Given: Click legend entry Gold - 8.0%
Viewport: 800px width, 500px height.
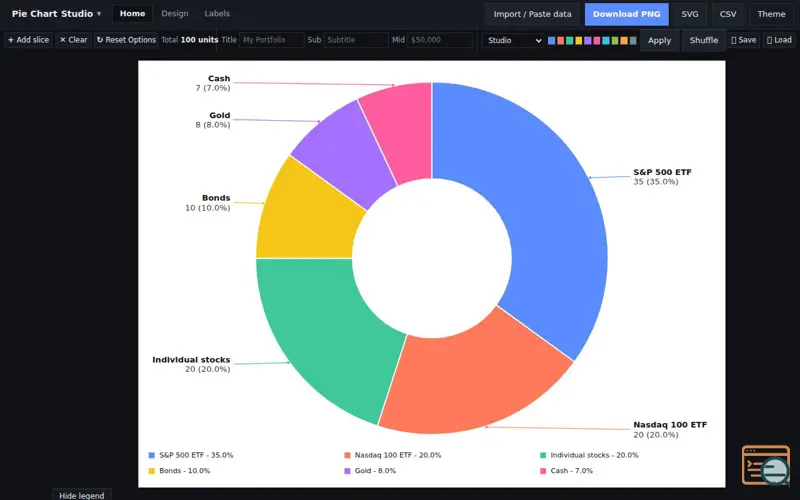Looking at the screenshot, I should (370, 471).
